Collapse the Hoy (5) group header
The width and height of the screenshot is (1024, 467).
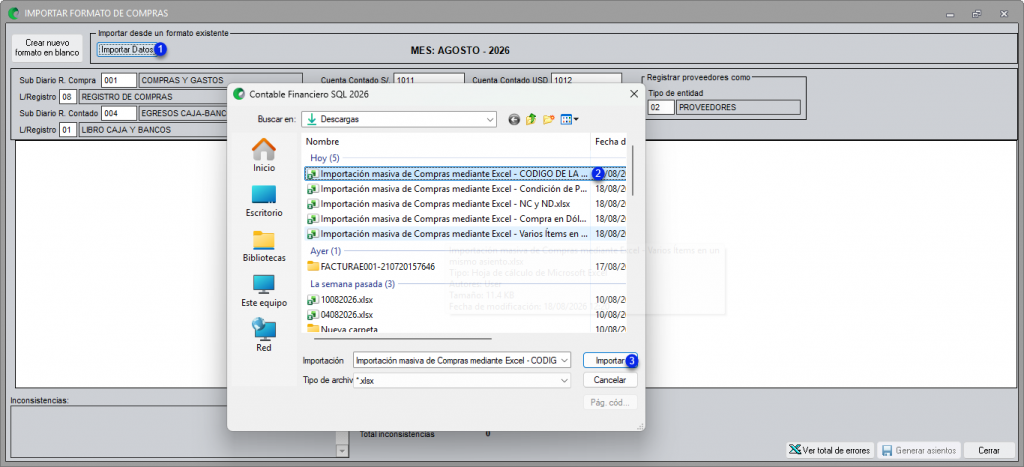click(x=325, y=158)
